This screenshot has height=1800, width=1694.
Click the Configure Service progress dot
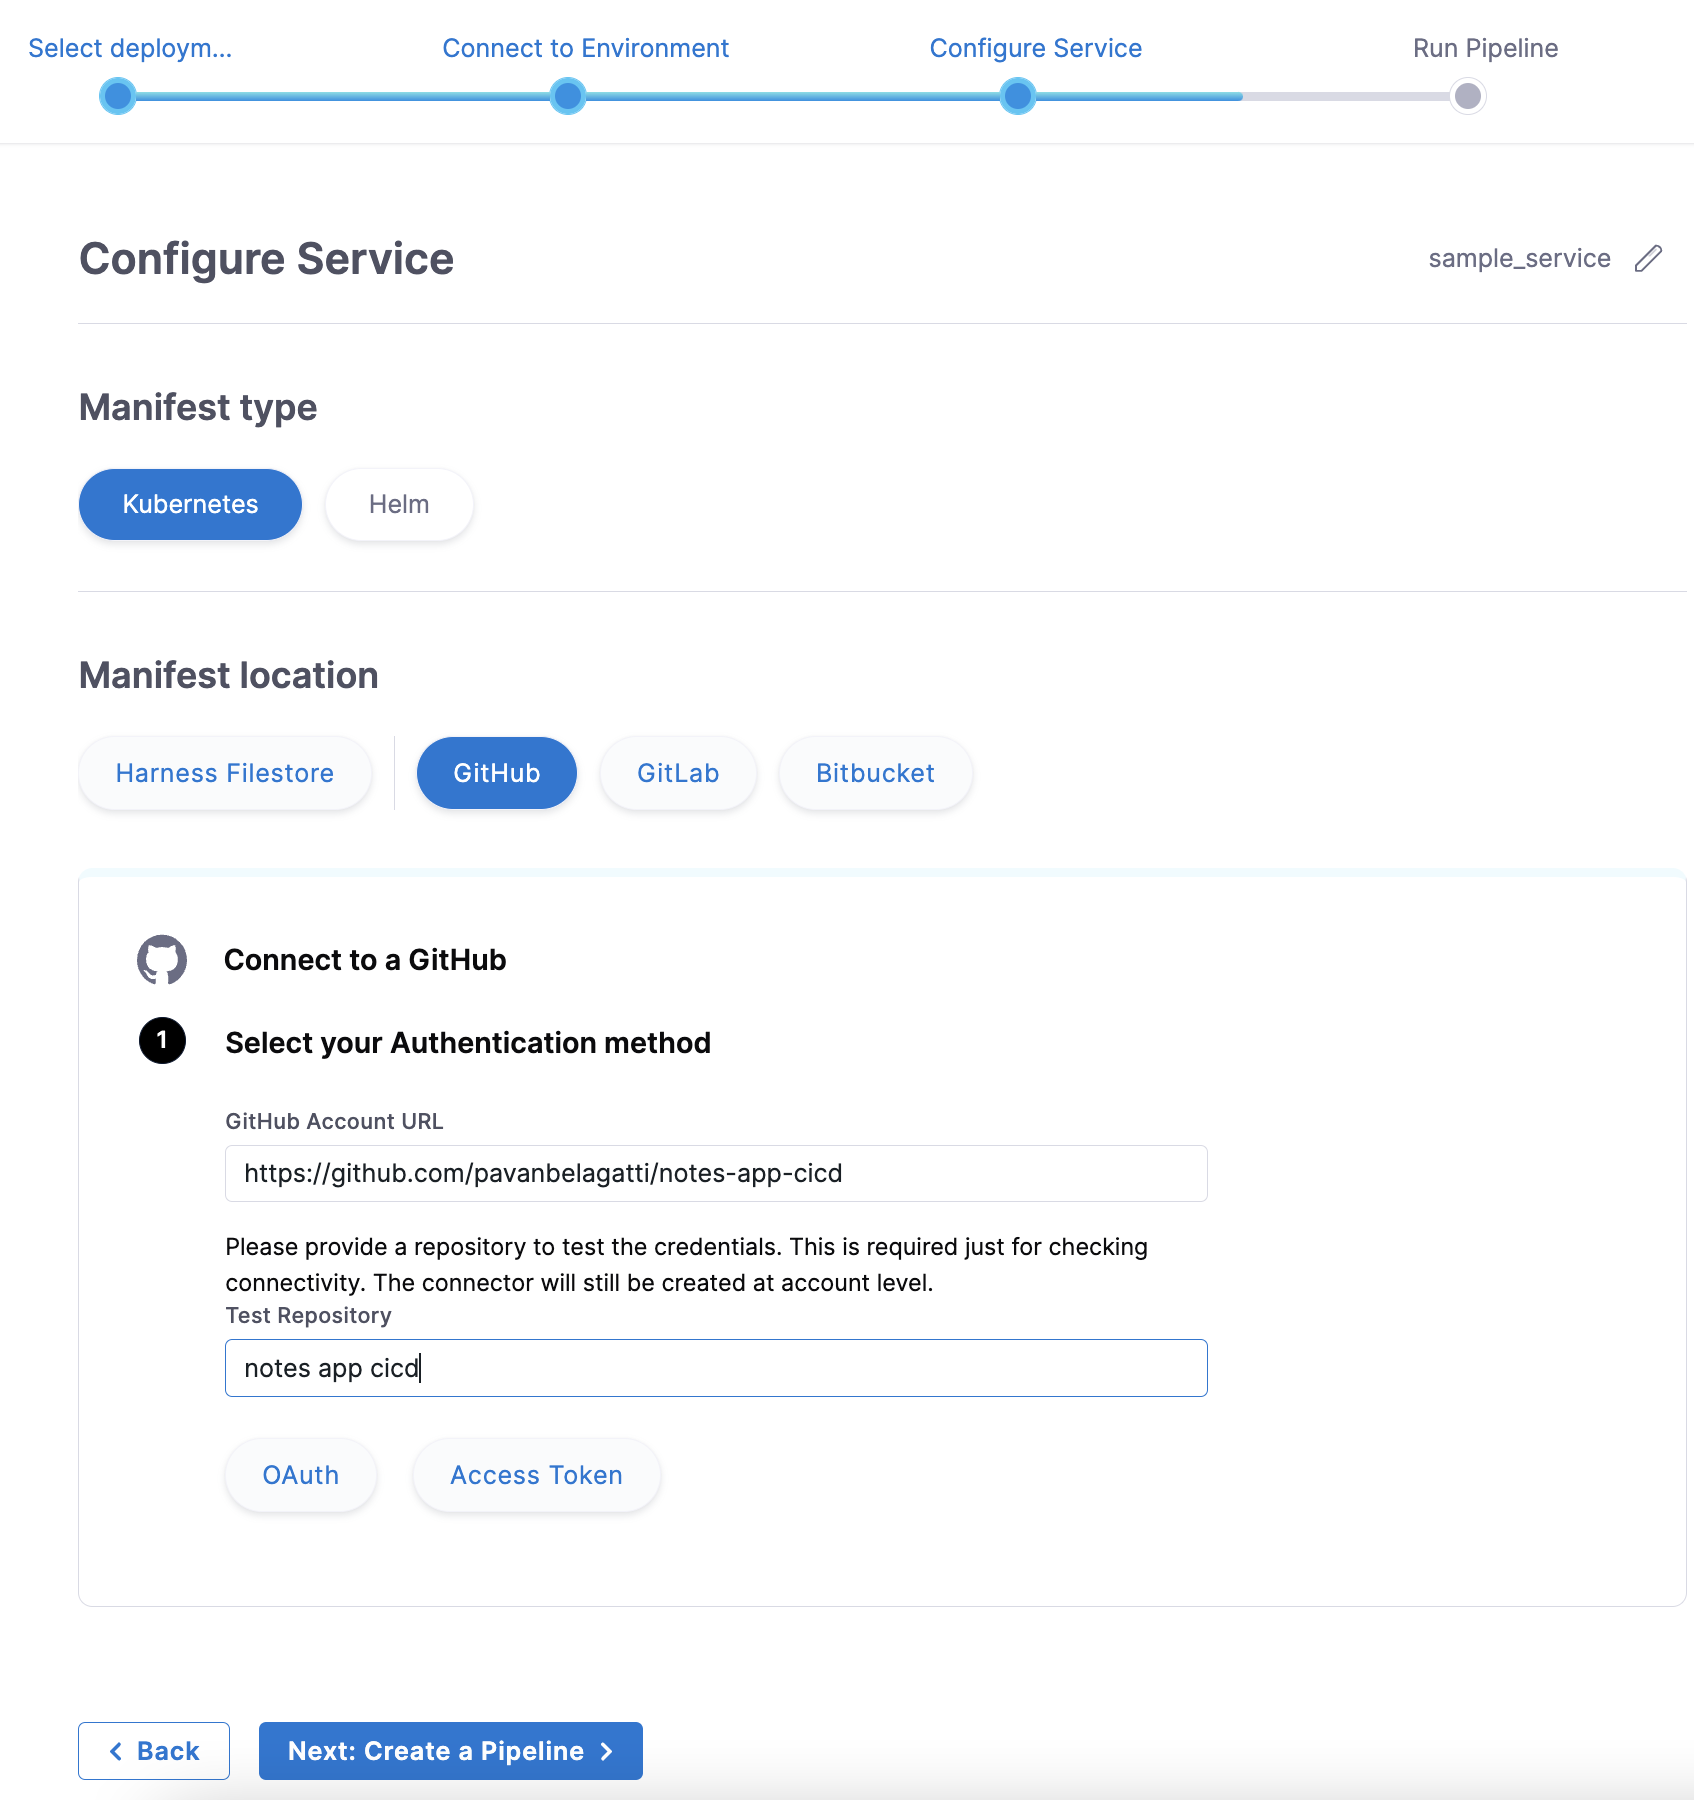[1017, 96]
